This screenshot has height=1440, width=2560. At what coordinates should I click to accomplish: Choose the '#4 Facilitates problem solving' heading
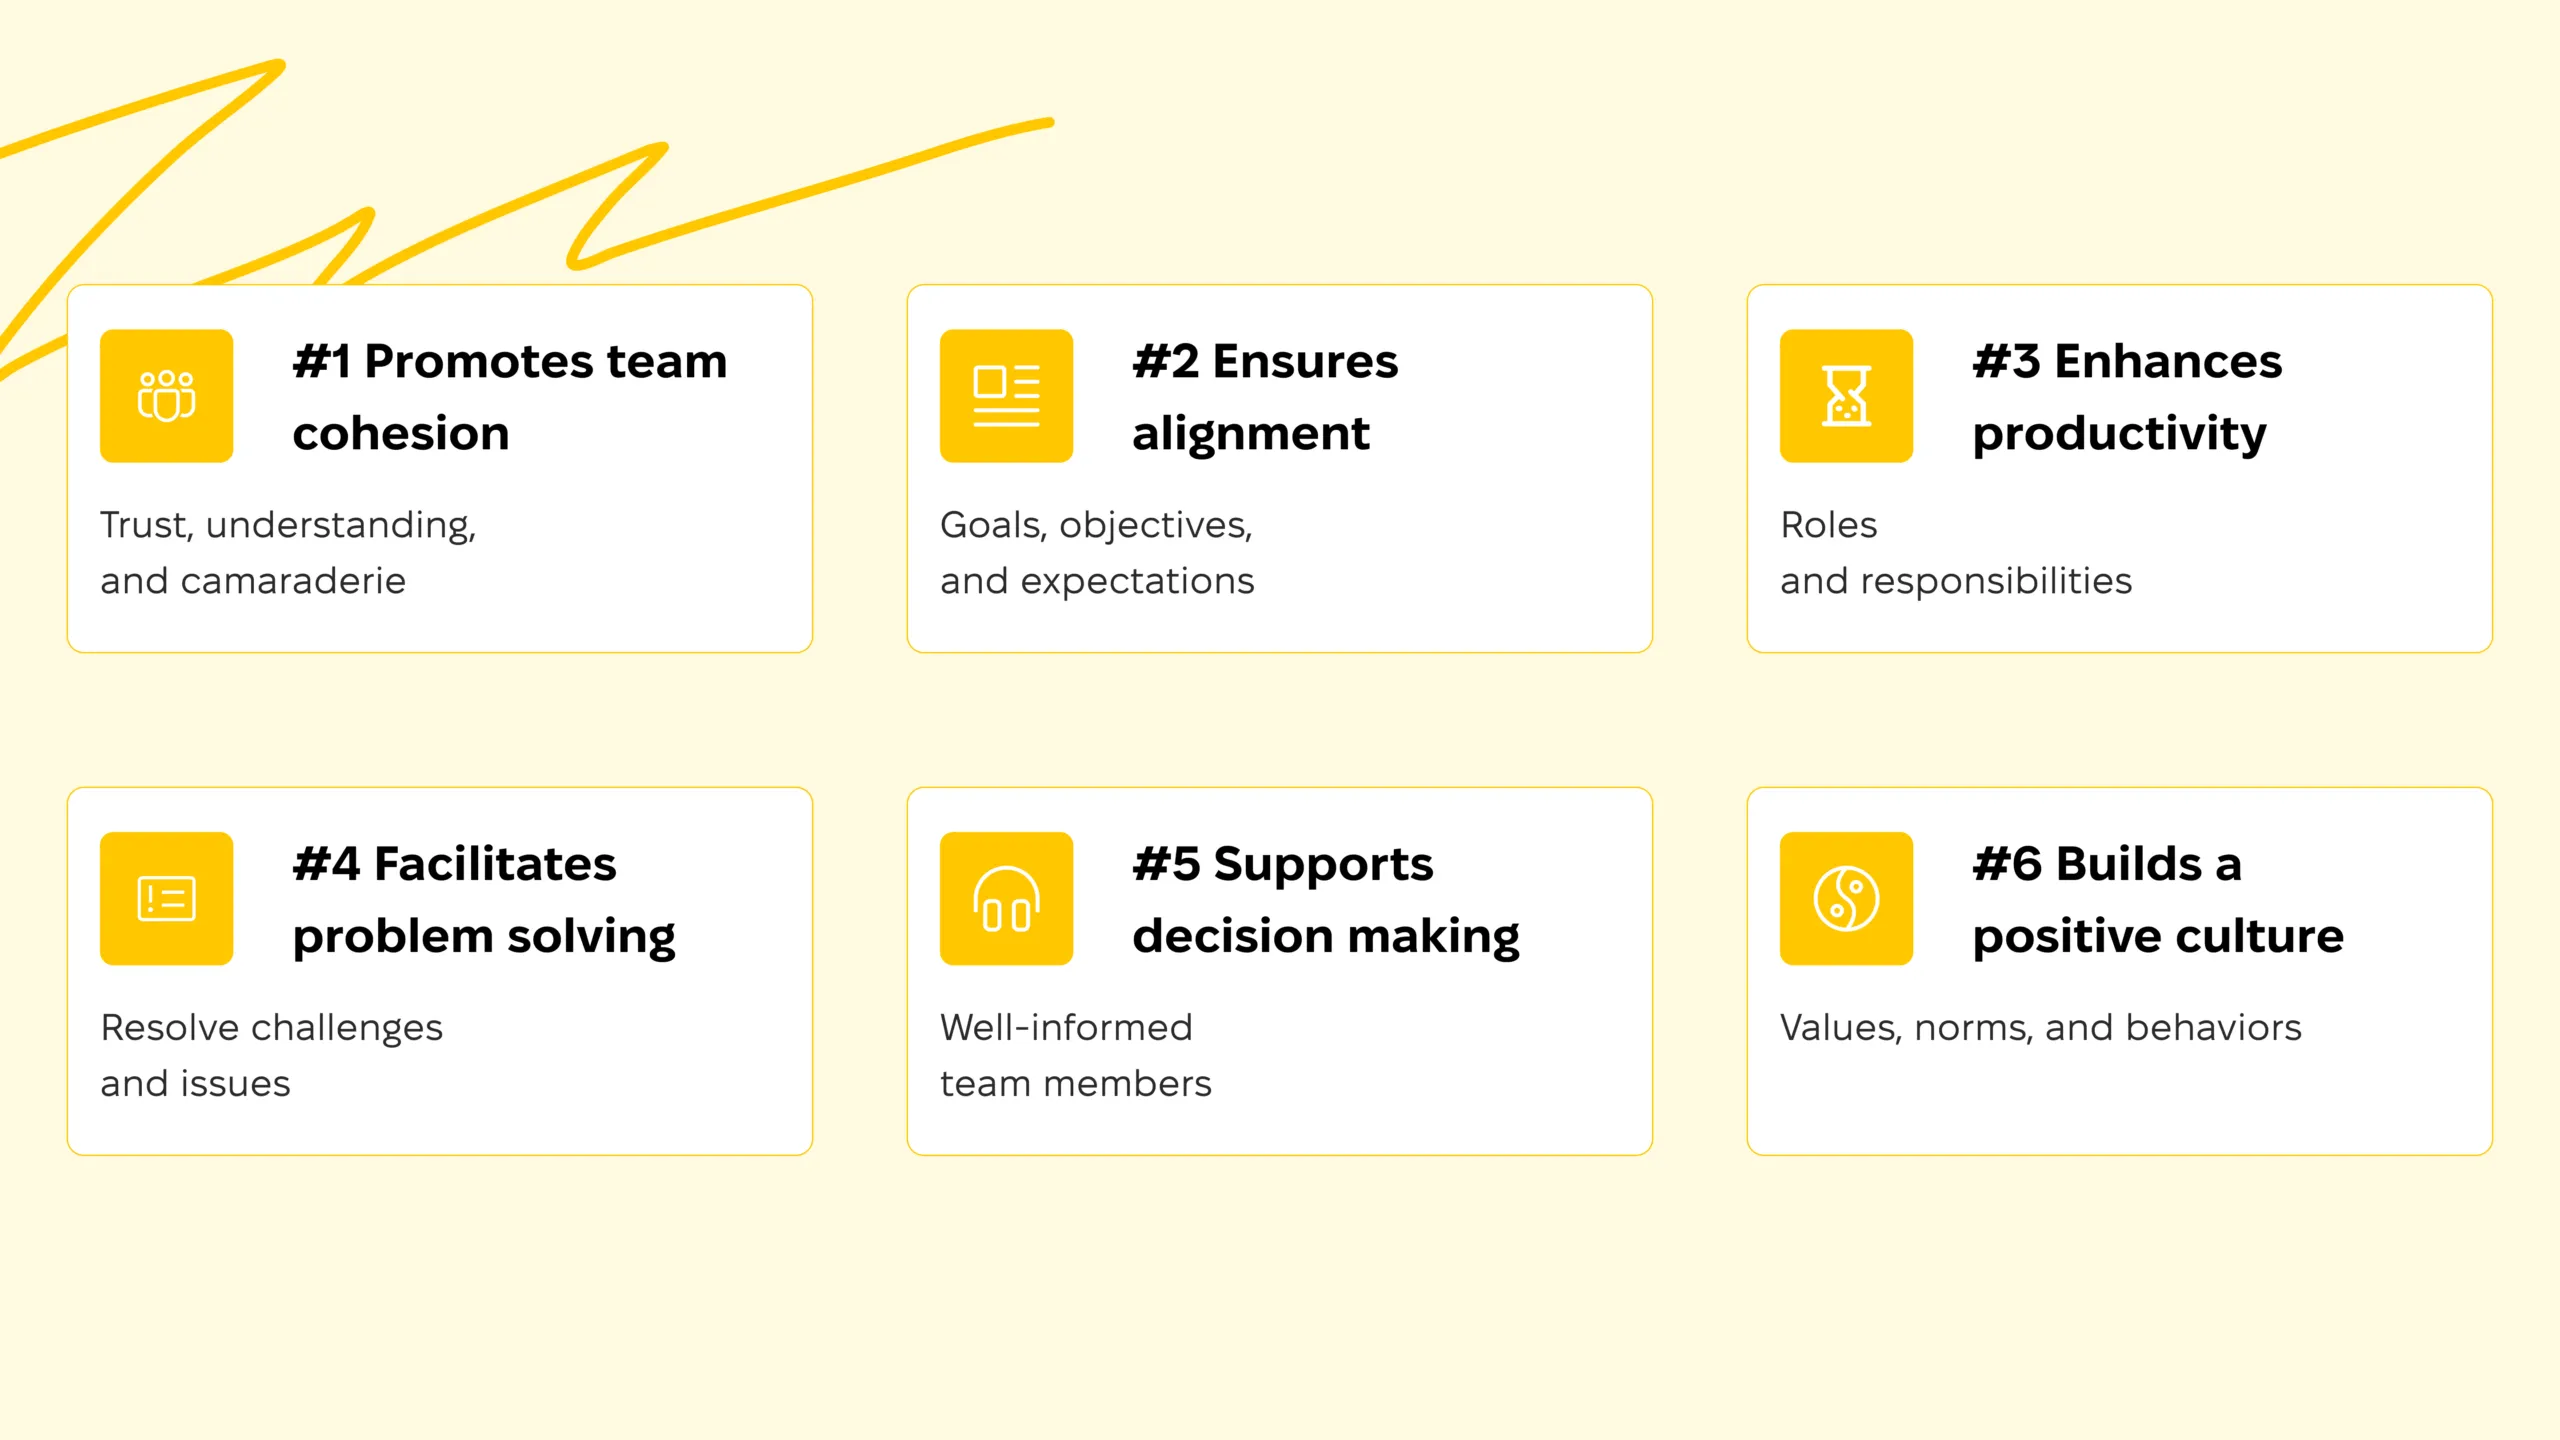[484, 899]
